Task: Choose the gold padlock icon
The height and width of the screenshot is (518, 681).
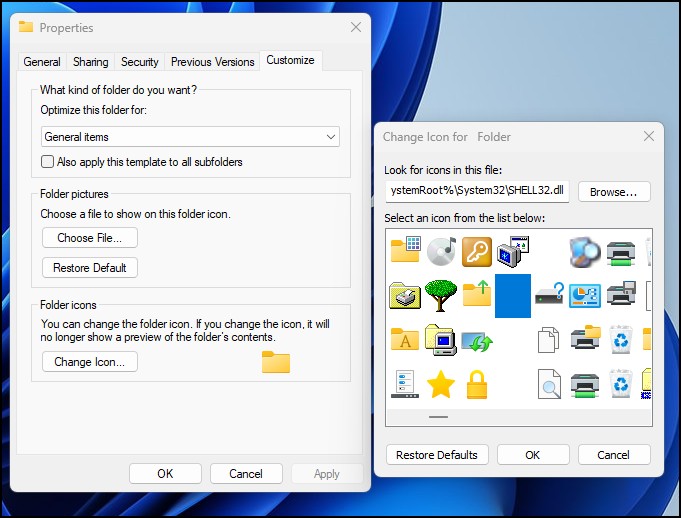Action: click(x=477, y=384)
